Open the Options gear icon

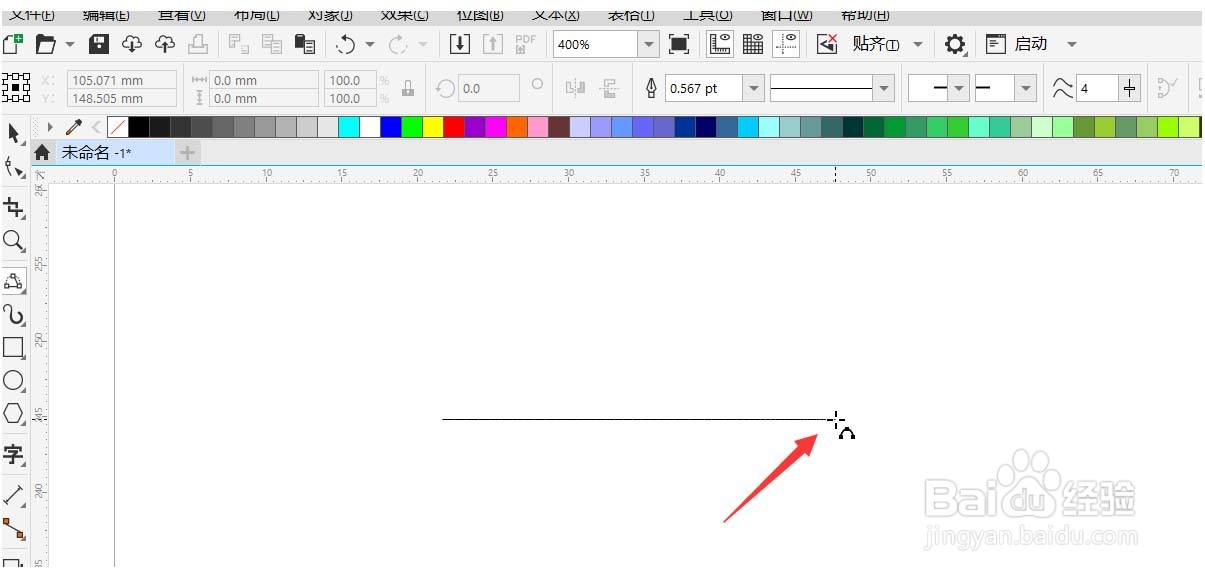click(x=955, y=44)
